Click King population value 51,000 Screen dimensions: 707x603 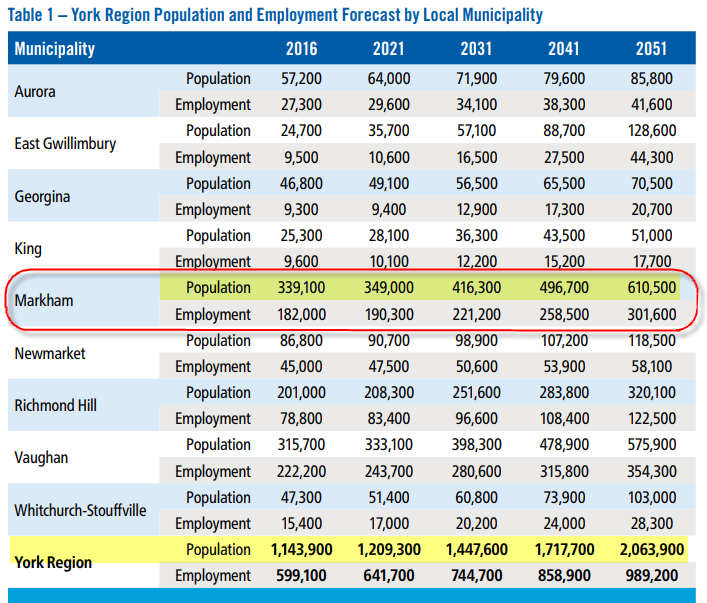(652, 235)
